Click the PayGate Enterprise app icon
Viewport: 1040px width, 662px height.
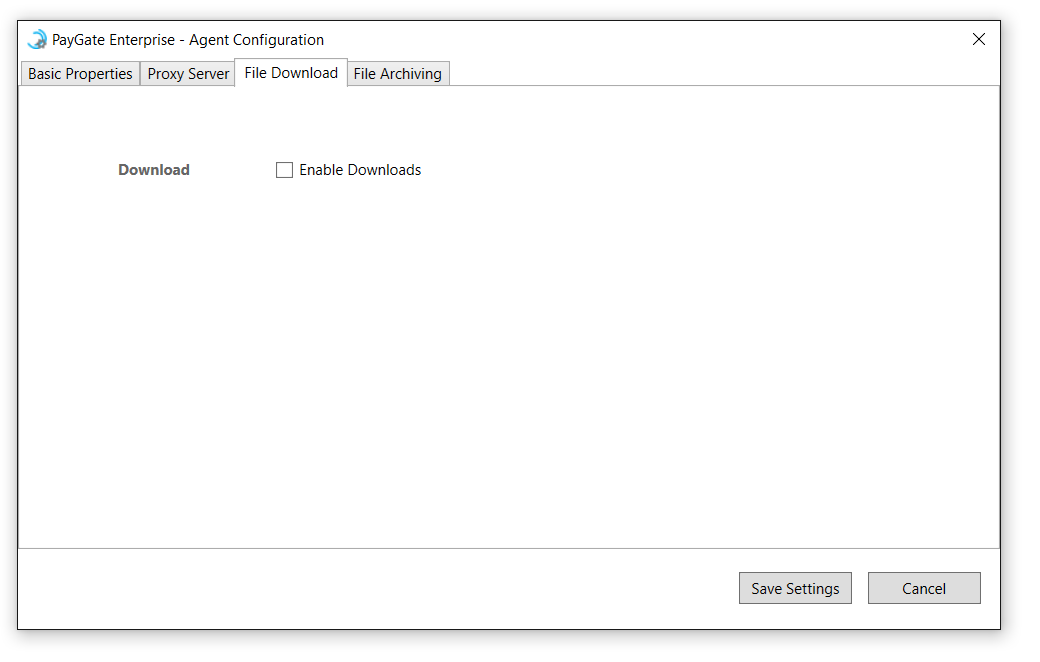pyautogui.click(x=37, y=40)
